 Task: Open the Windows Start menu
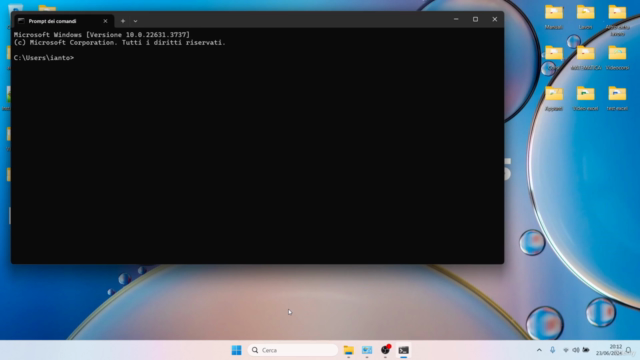click(236, 350)
